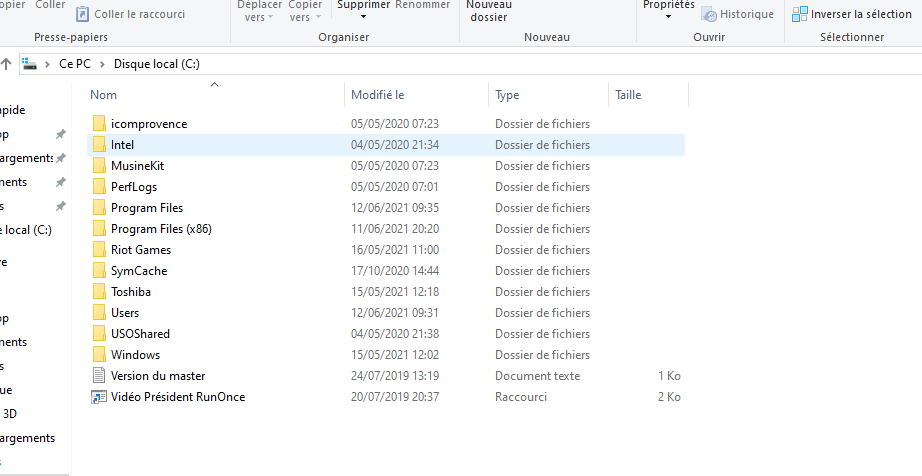This screenshot has height=476, width=922.
Task: Click the up arrow navigation icon
Action: click(7, 64)
